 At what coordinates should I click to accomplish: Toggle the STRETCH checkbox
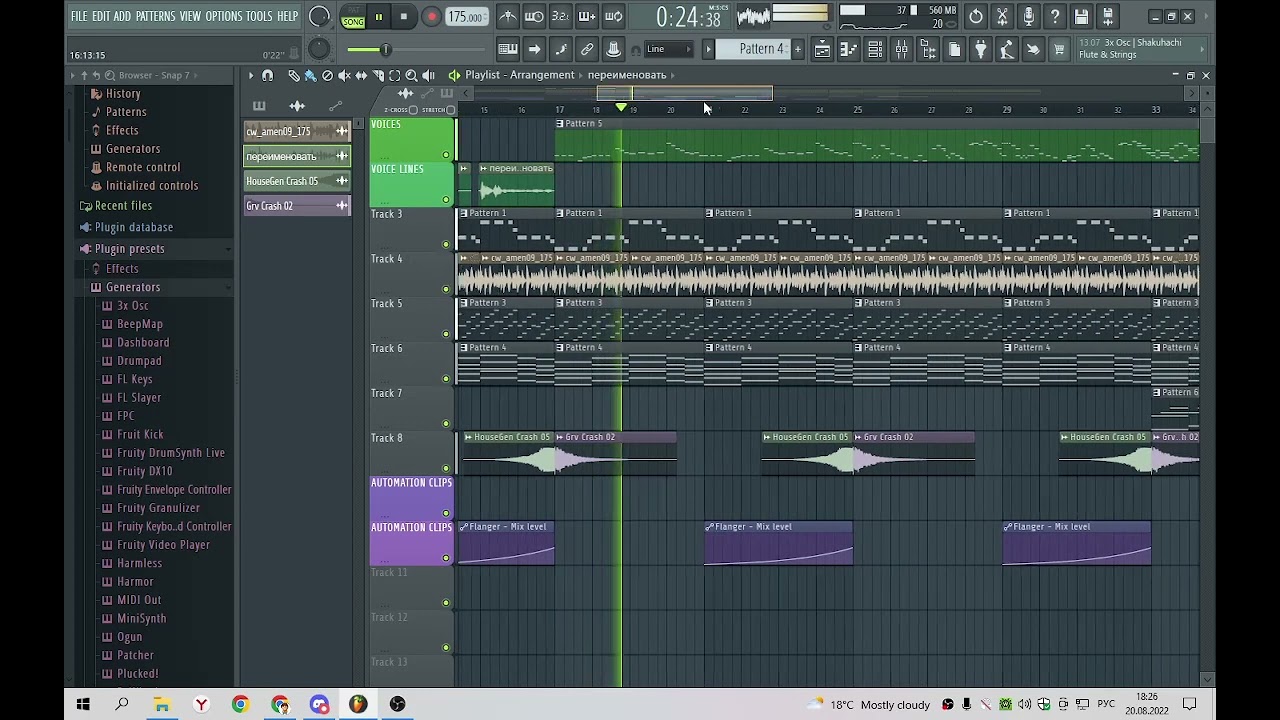[450, 110]
